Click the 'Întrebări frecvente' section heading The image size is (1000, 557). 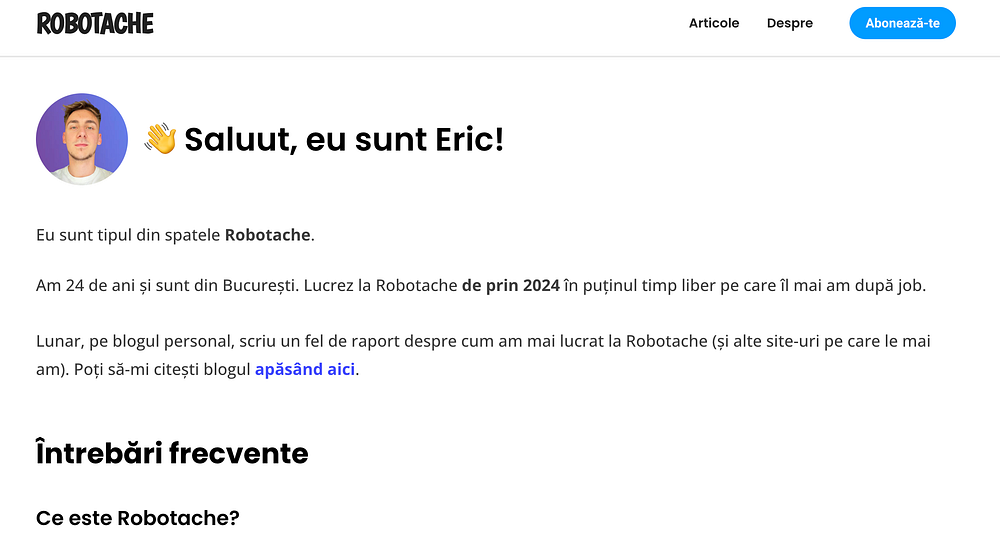click(172, 453)
